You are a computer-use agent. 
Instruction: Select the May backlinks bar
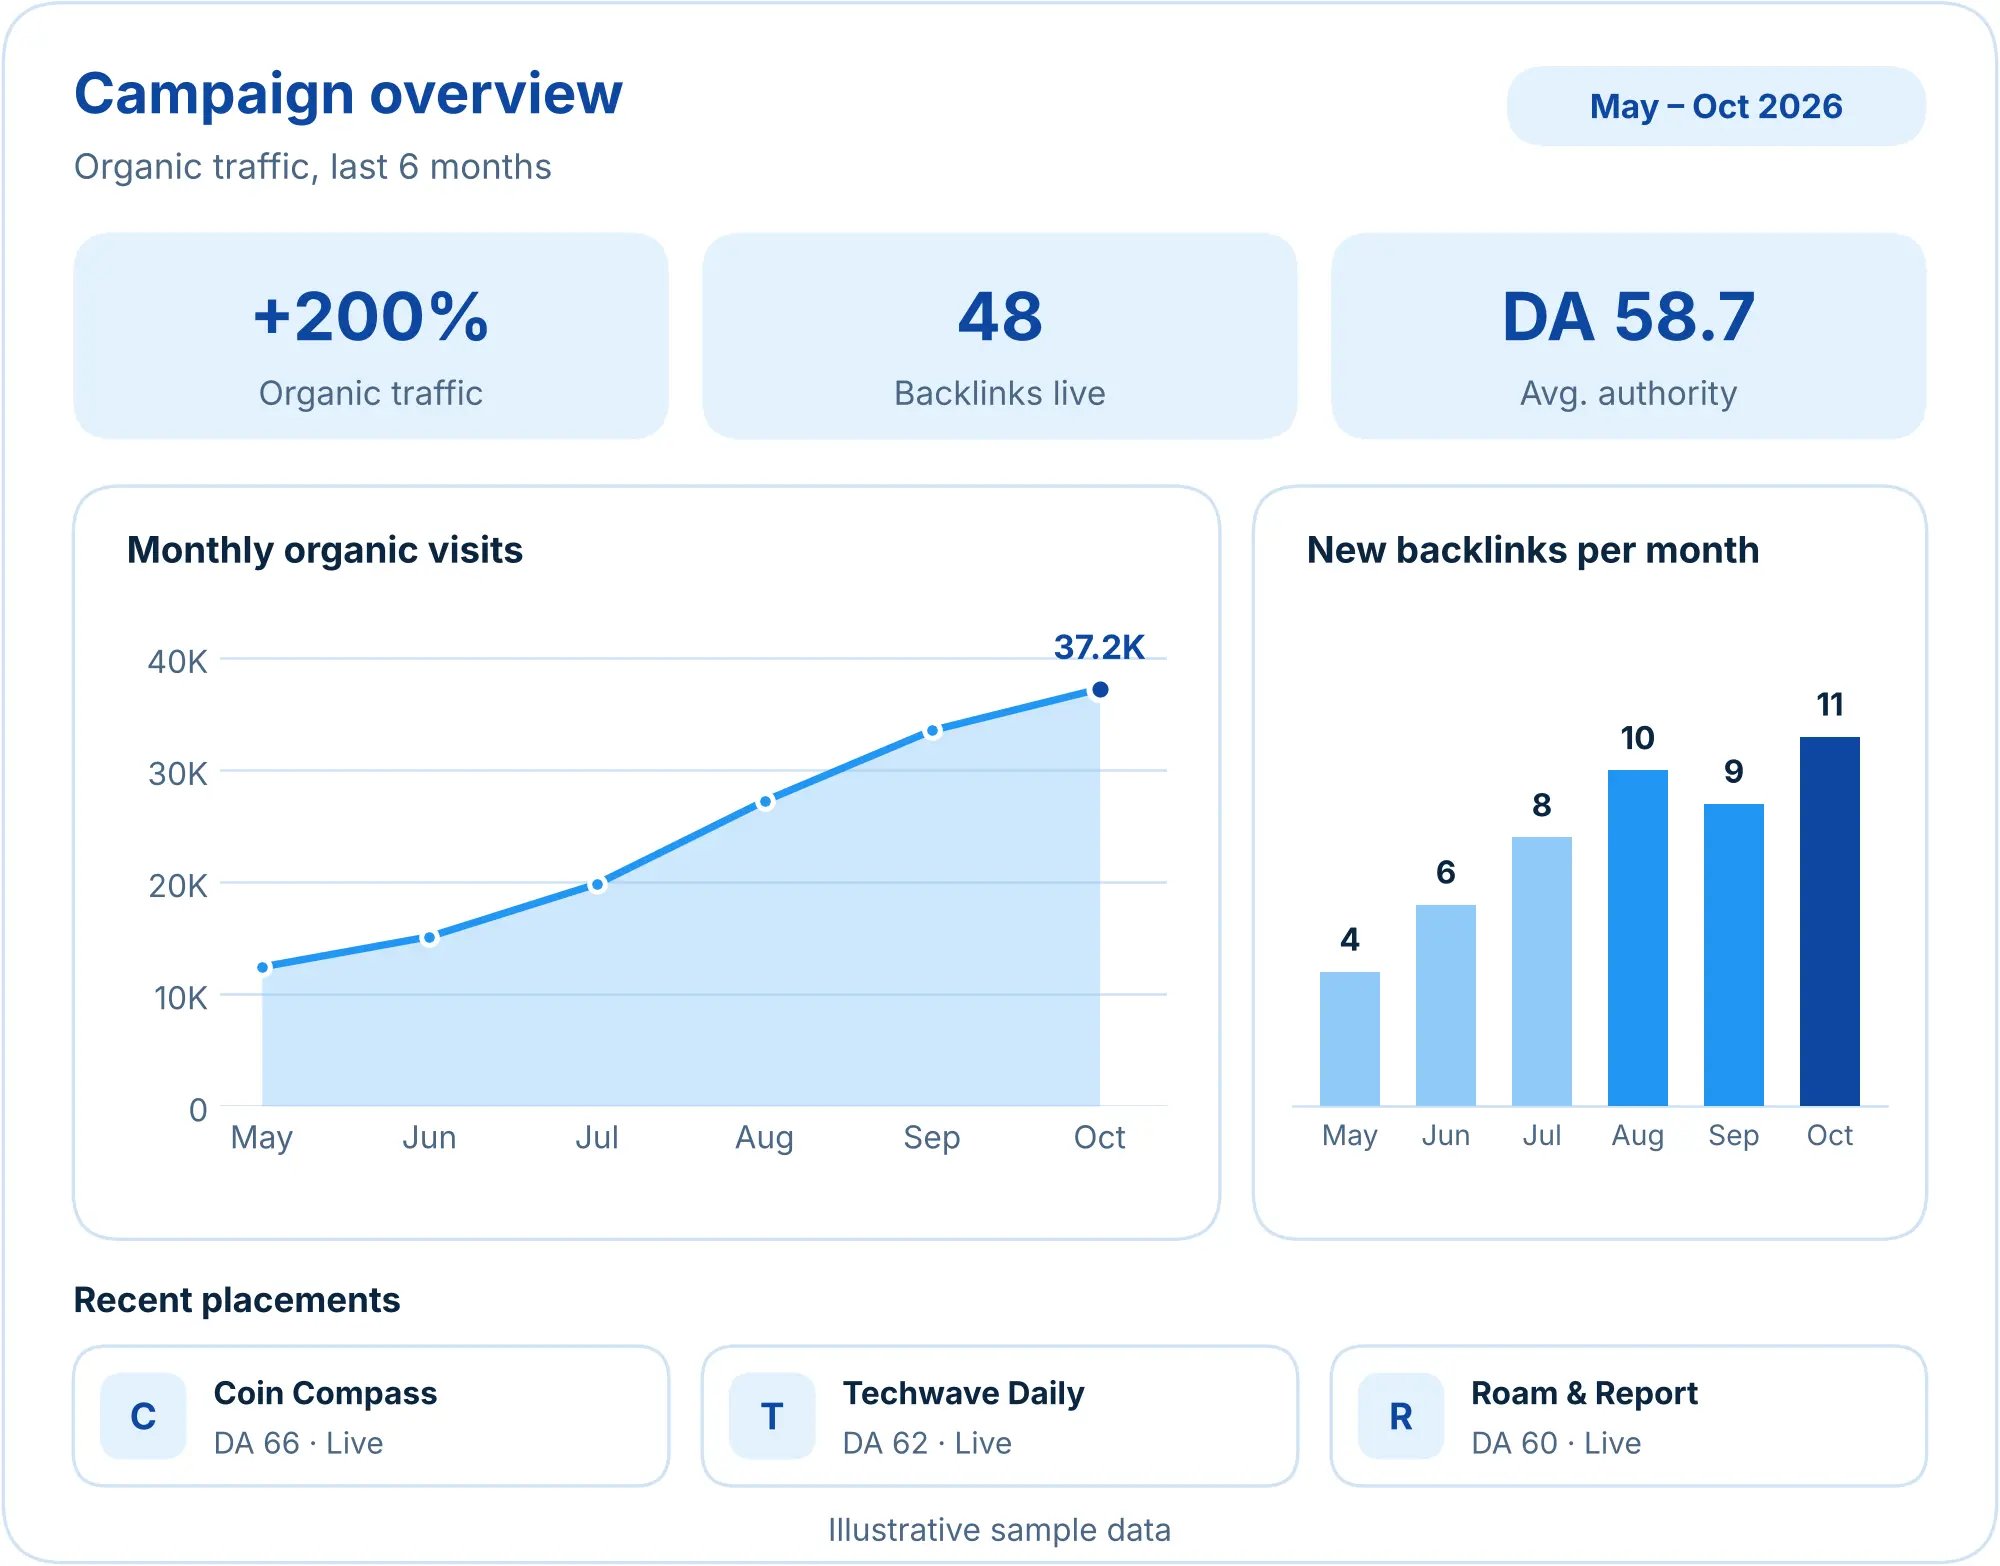click(1350, 1039)
